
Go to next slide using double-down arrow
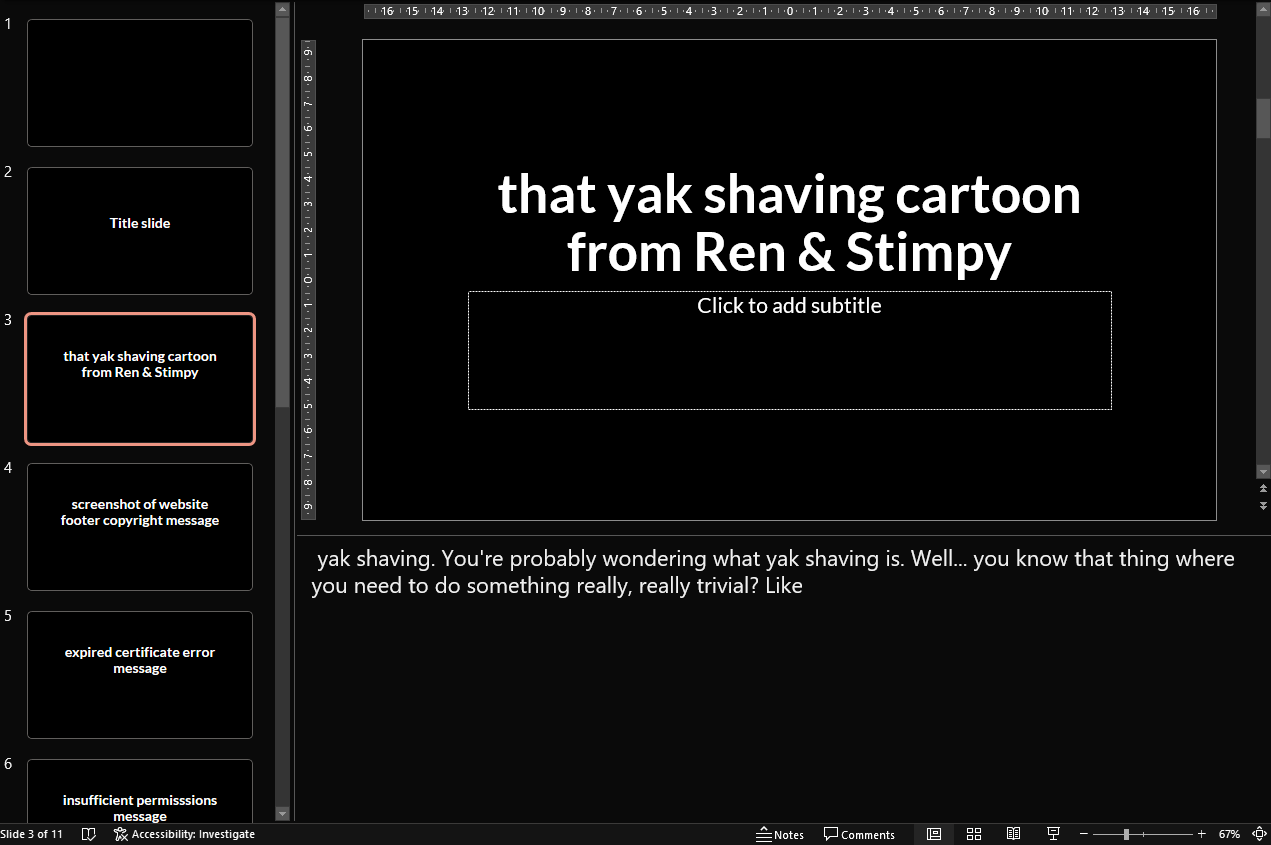pyautogui.click(x=1263, y=505)
